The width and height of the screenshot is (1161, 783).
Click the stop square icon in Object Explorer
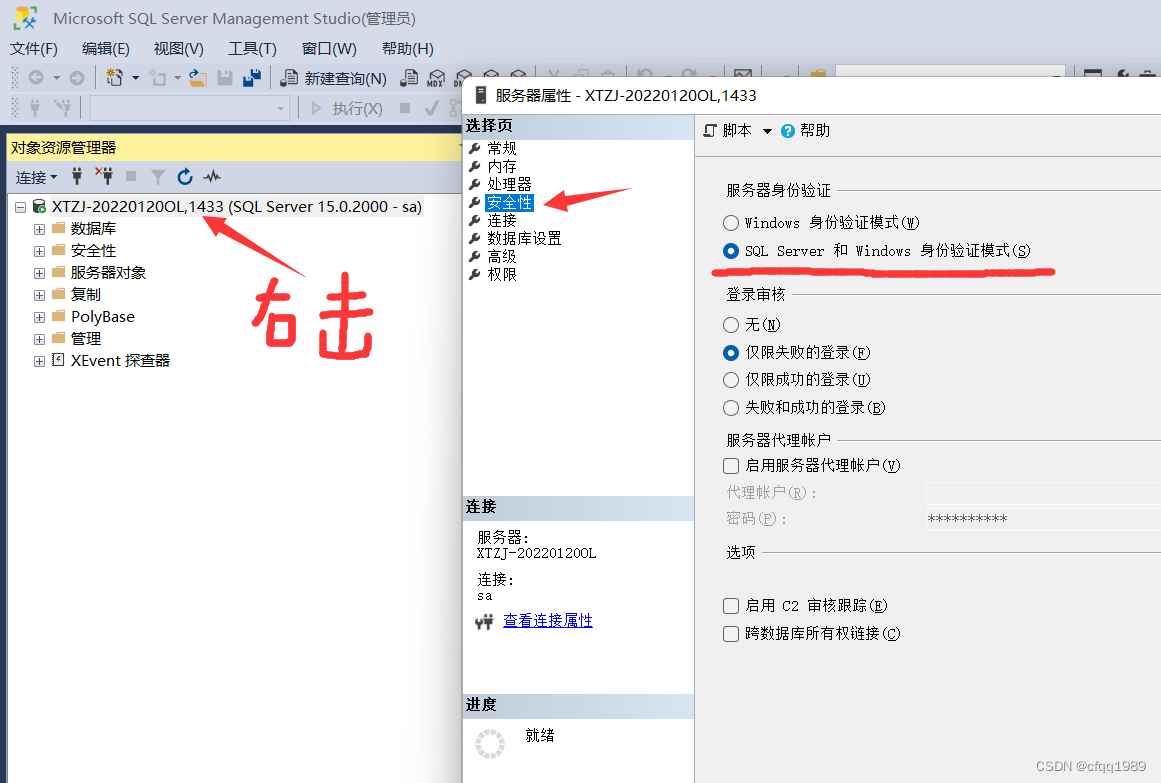131,176
